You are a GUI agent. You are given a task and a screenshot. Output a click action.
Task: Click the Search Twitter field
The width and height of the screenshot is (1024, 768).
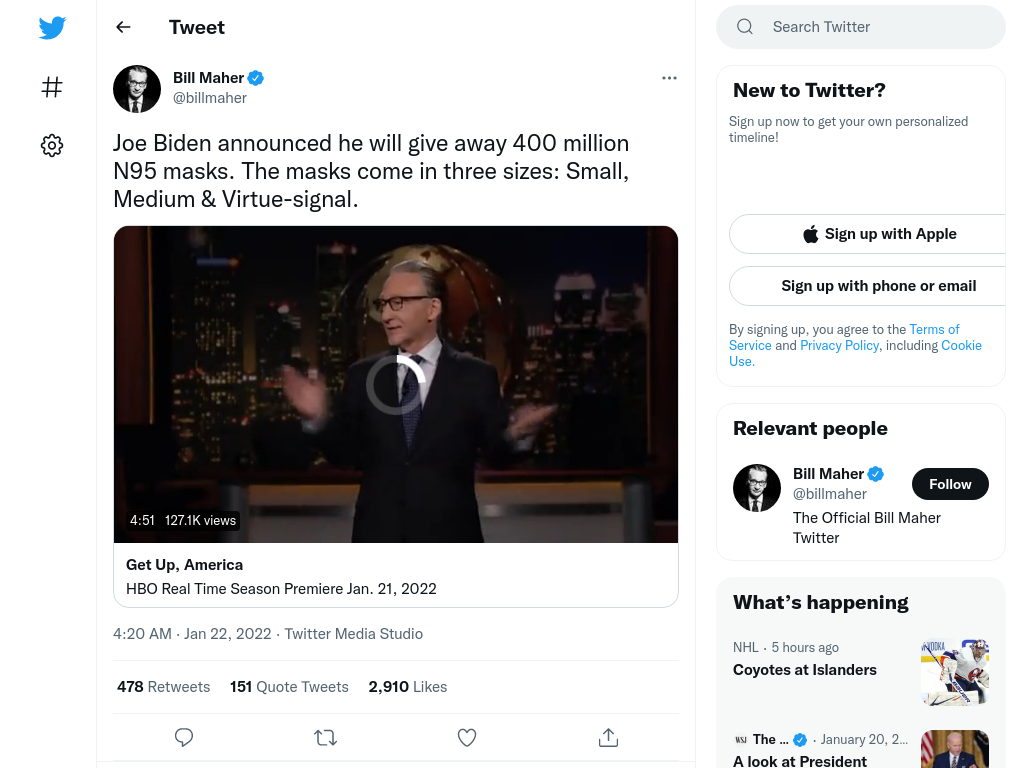point(861,27)
